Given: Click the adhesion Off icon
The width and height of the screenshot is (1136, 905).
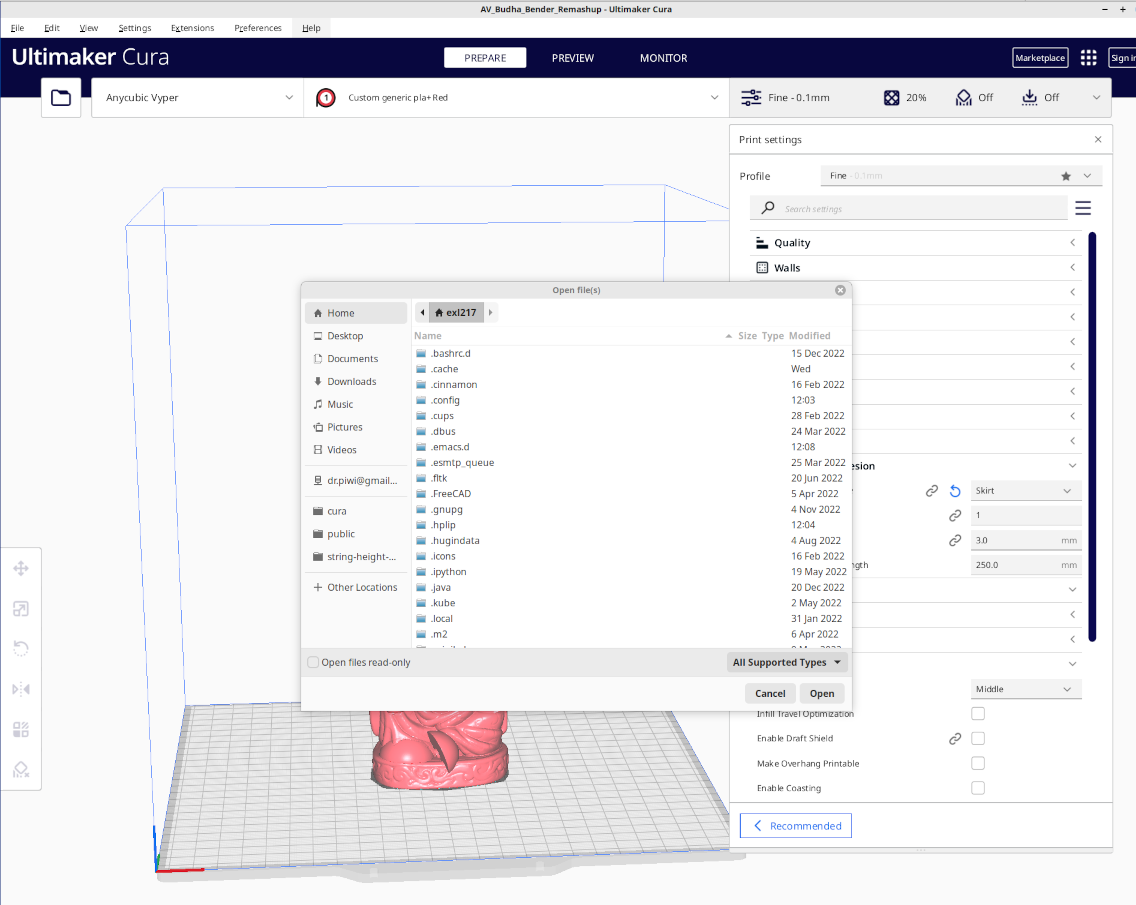Looking at the screenshot, I should pos(1030,97).
